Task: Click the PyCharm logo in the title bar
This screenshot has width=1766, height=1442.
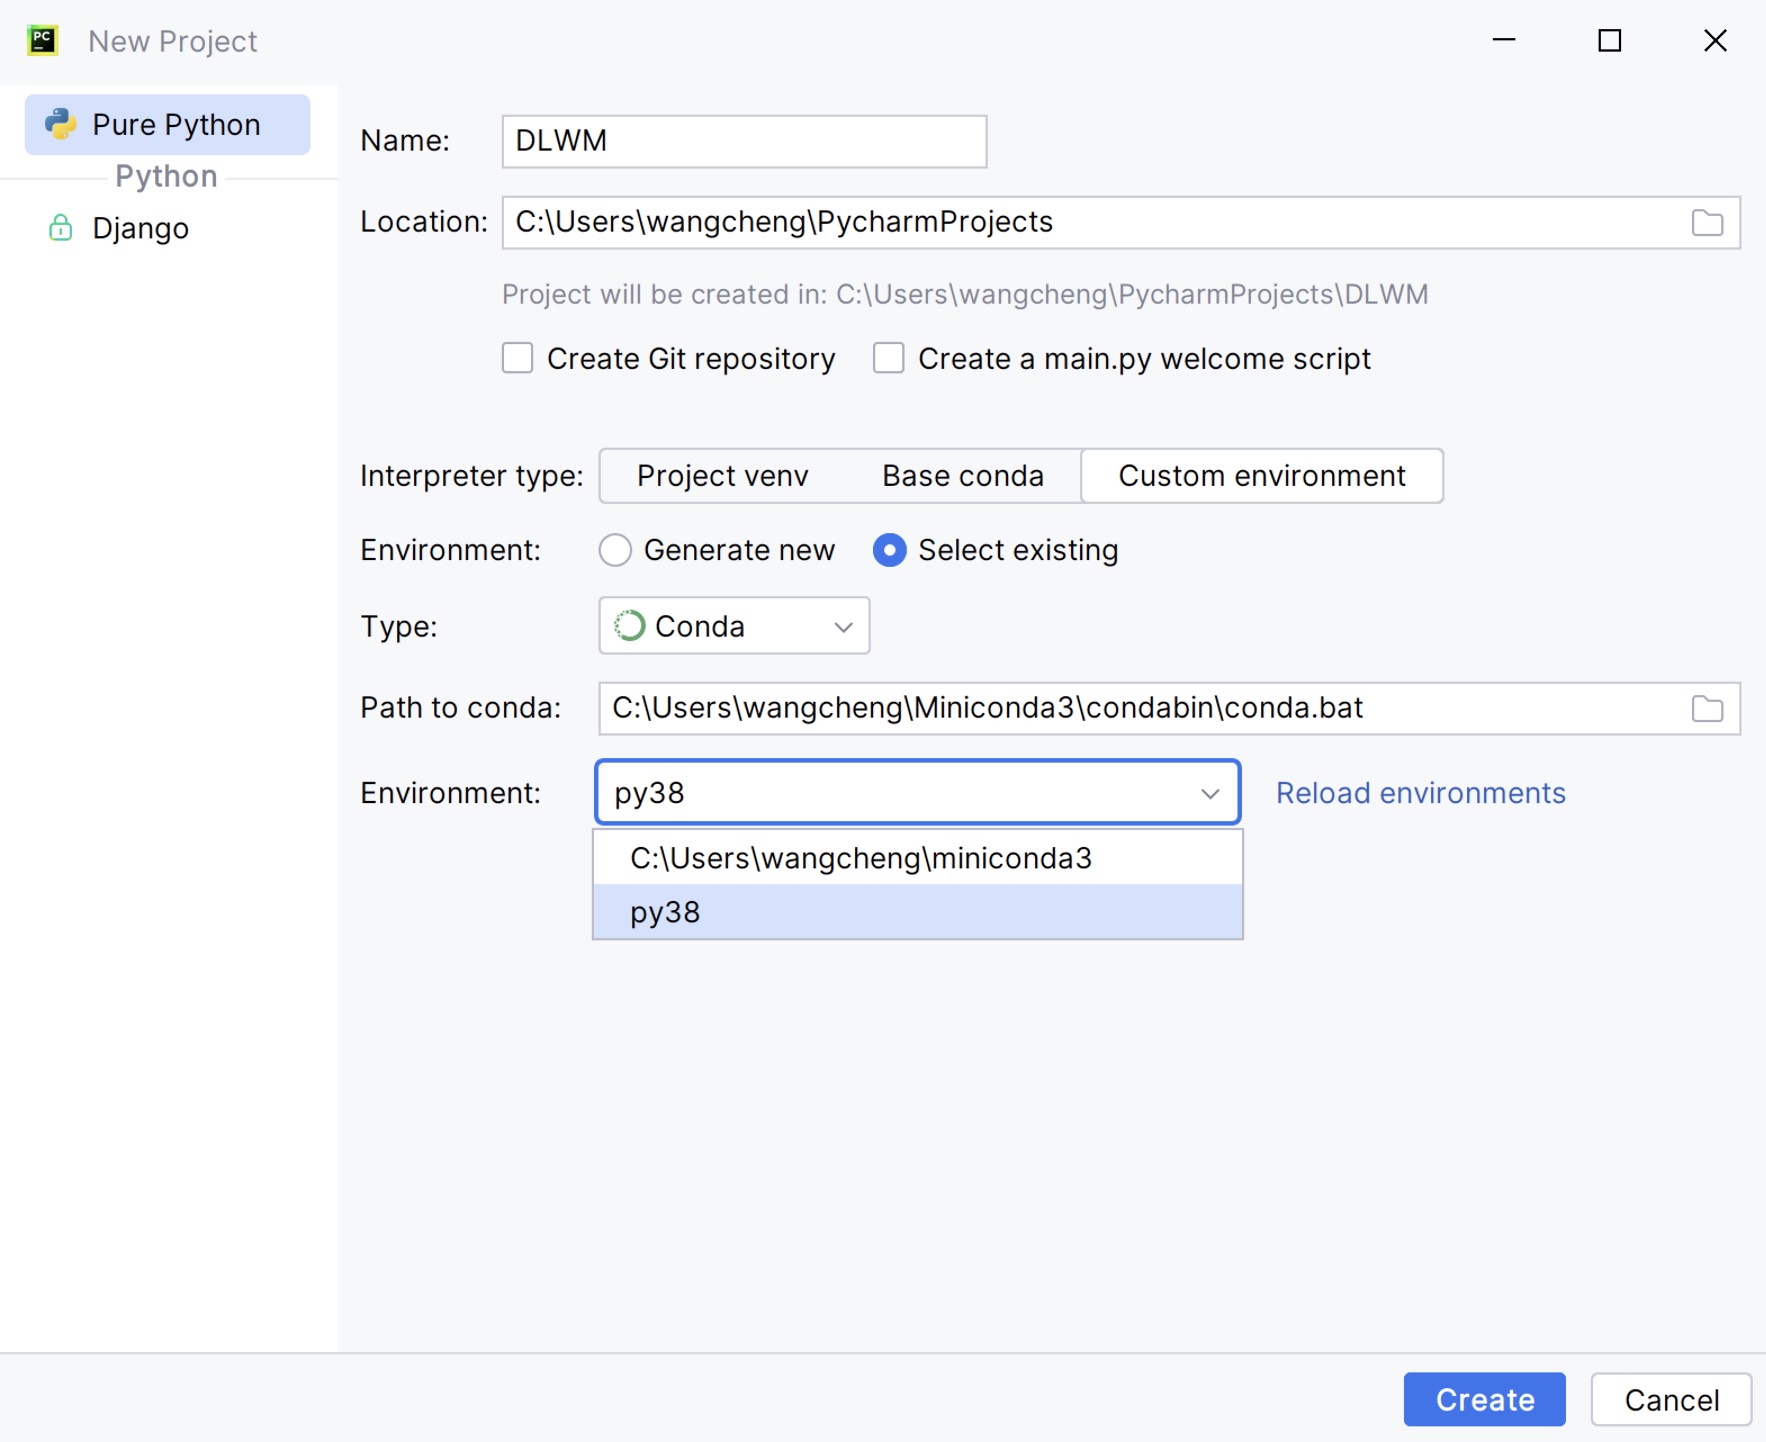Action: pos(42,40)
